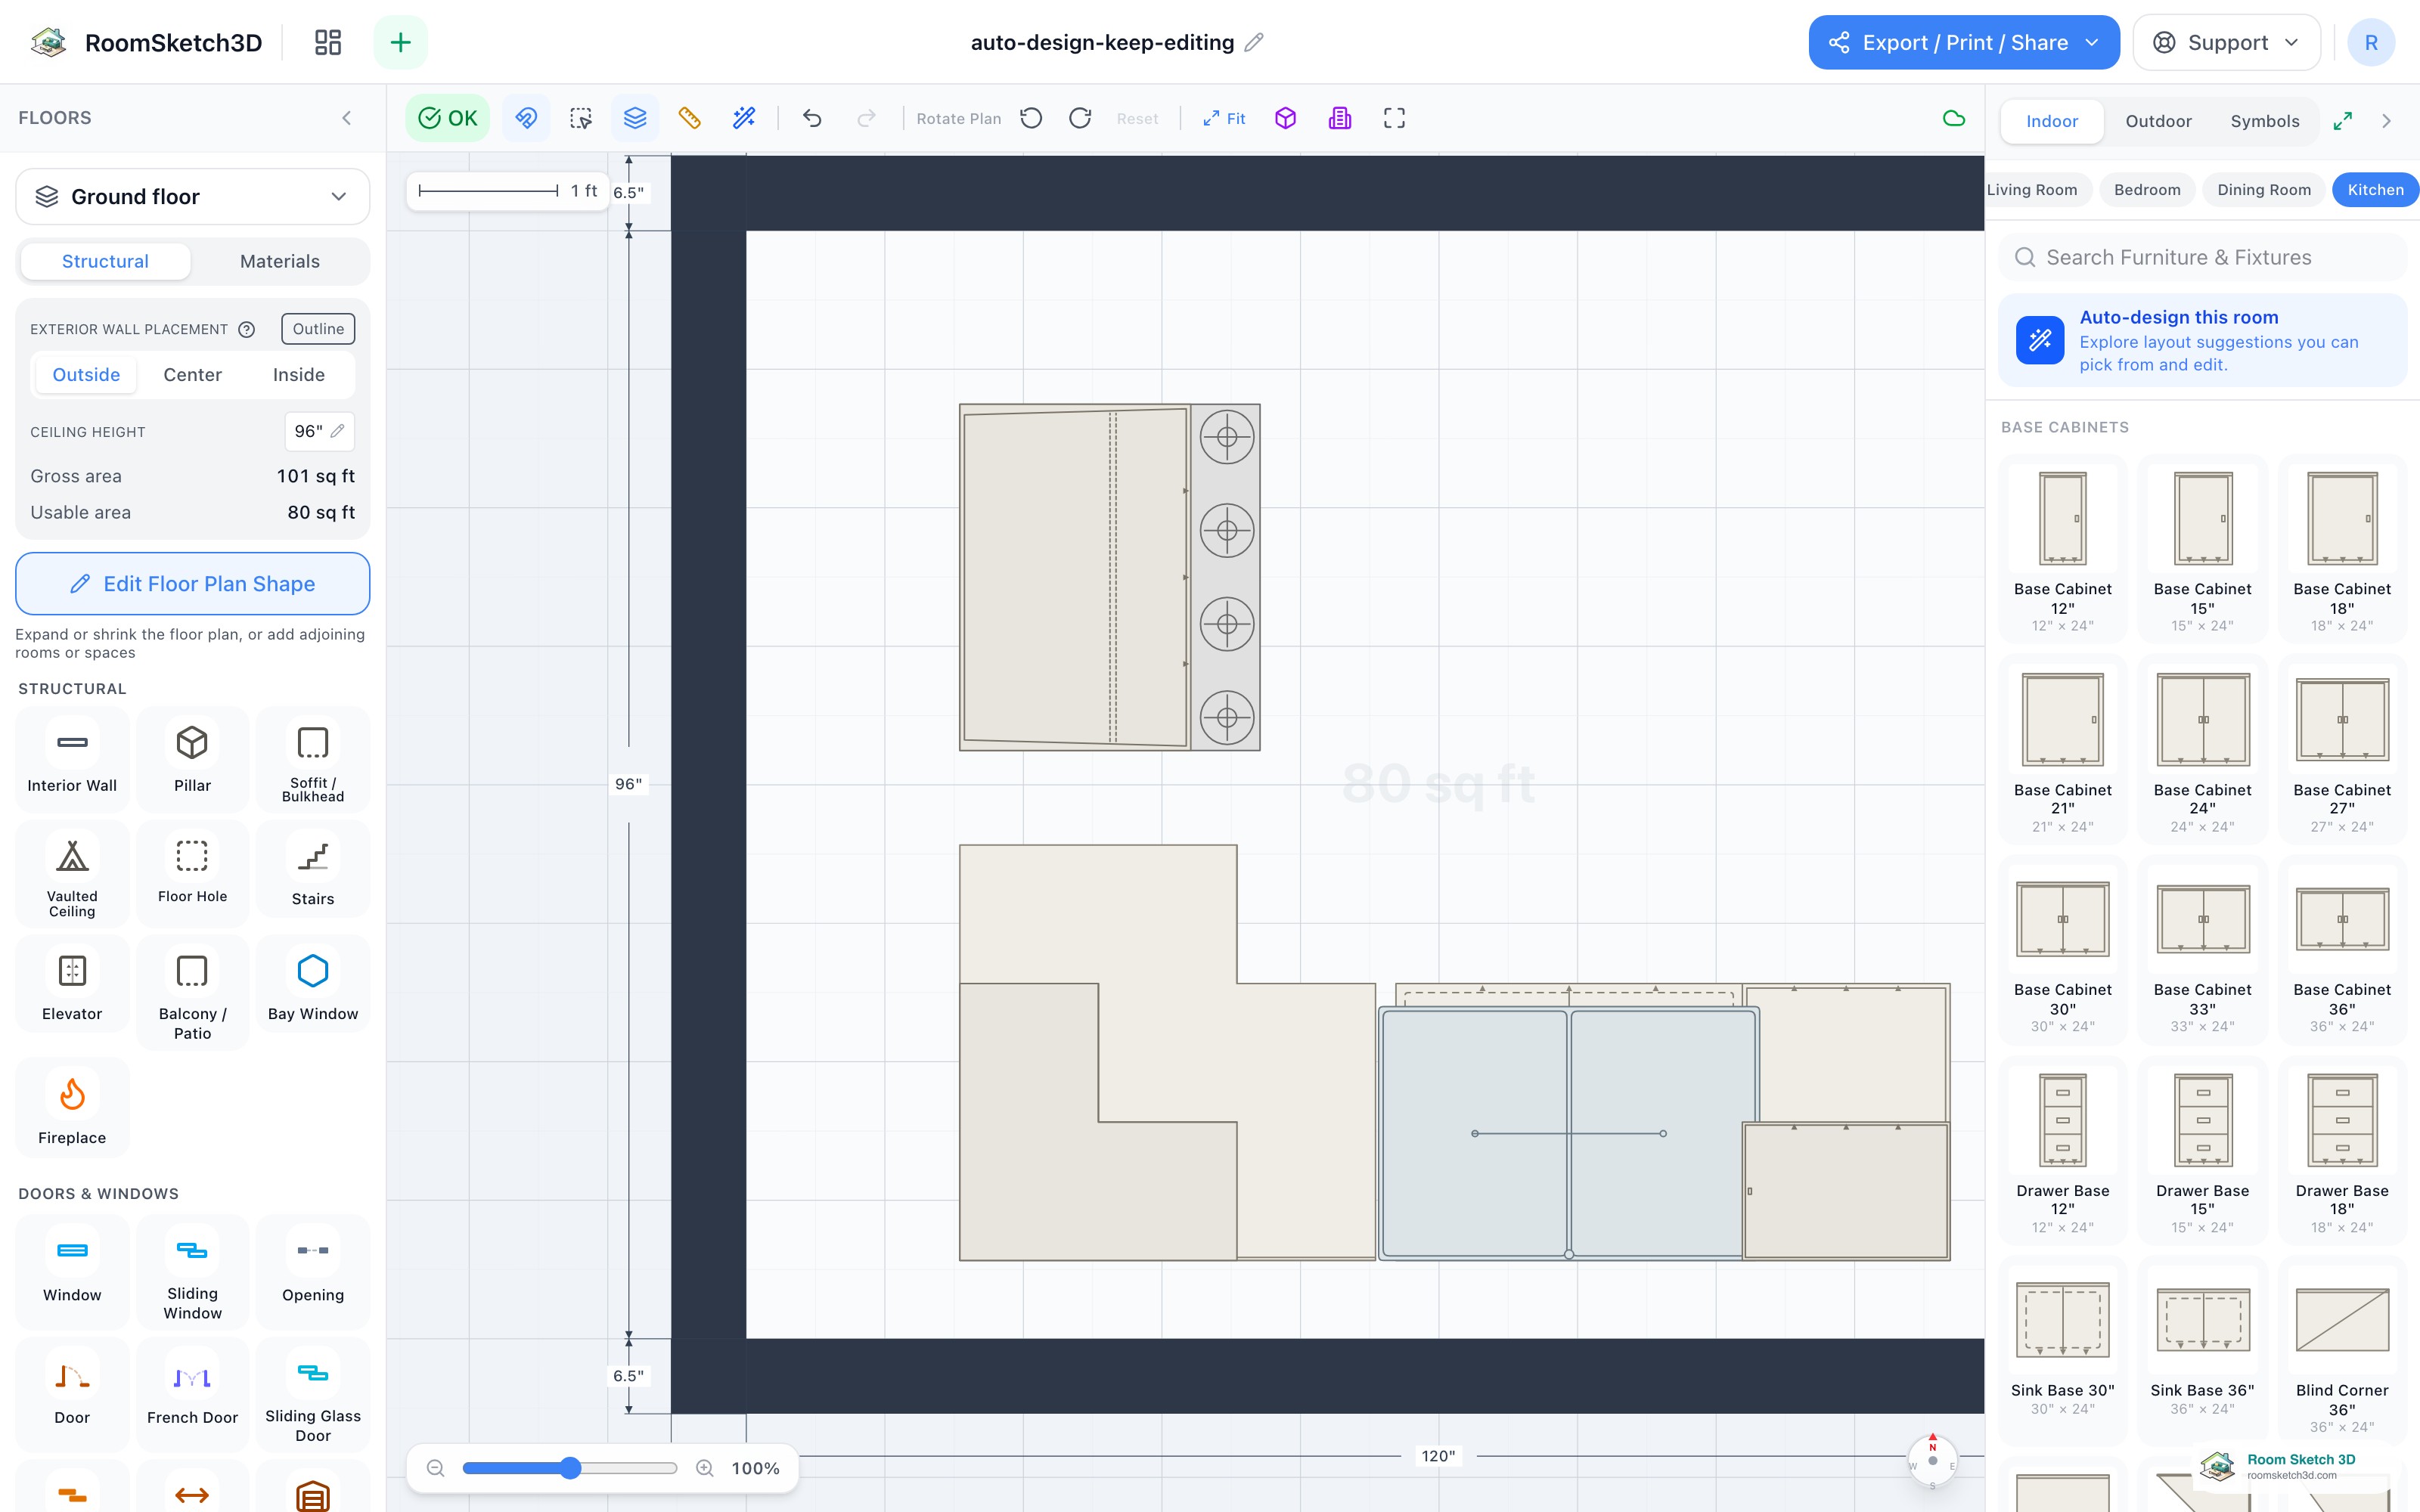Select the tape measure tool
The width and height of the screenshot is (2420, 1512).
(689, 118)
